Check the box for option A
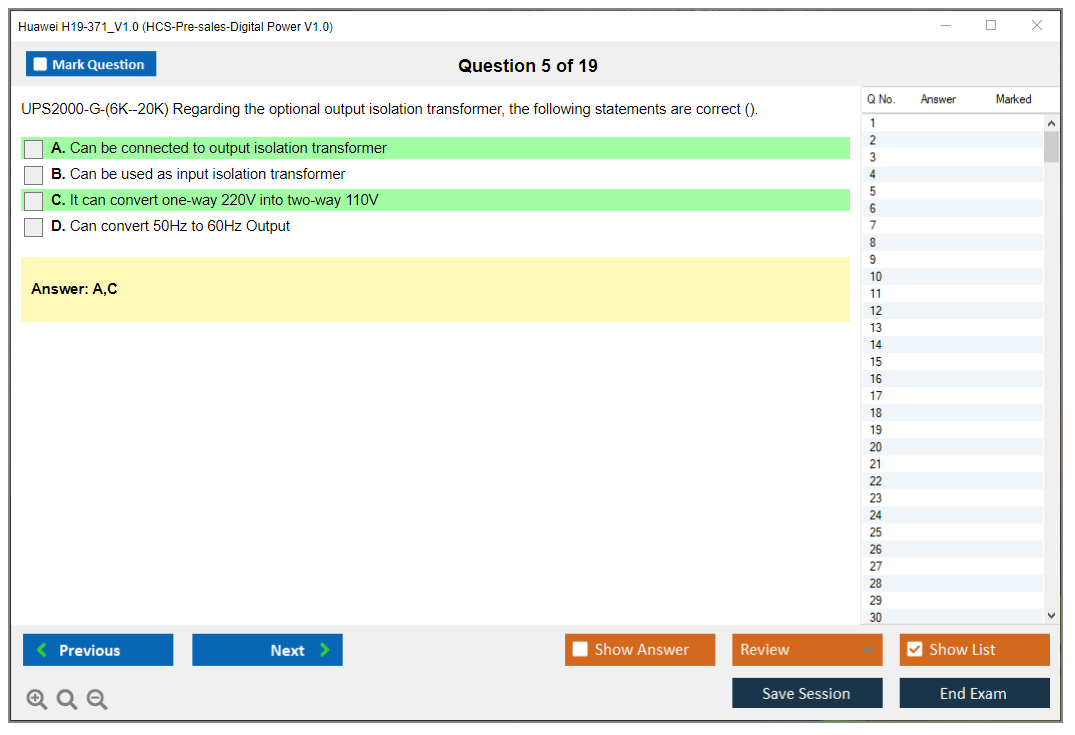 pyautogui.click(x=34, y=149)
